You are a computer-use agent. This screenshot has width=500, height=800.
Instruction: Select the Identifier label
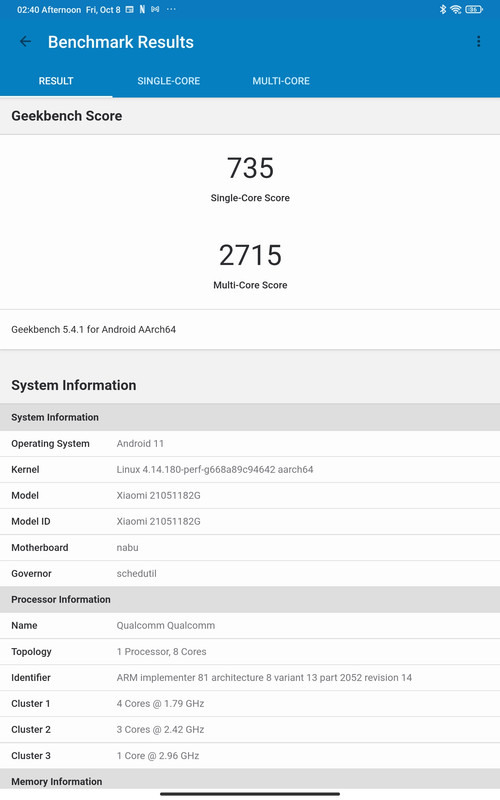31,678
